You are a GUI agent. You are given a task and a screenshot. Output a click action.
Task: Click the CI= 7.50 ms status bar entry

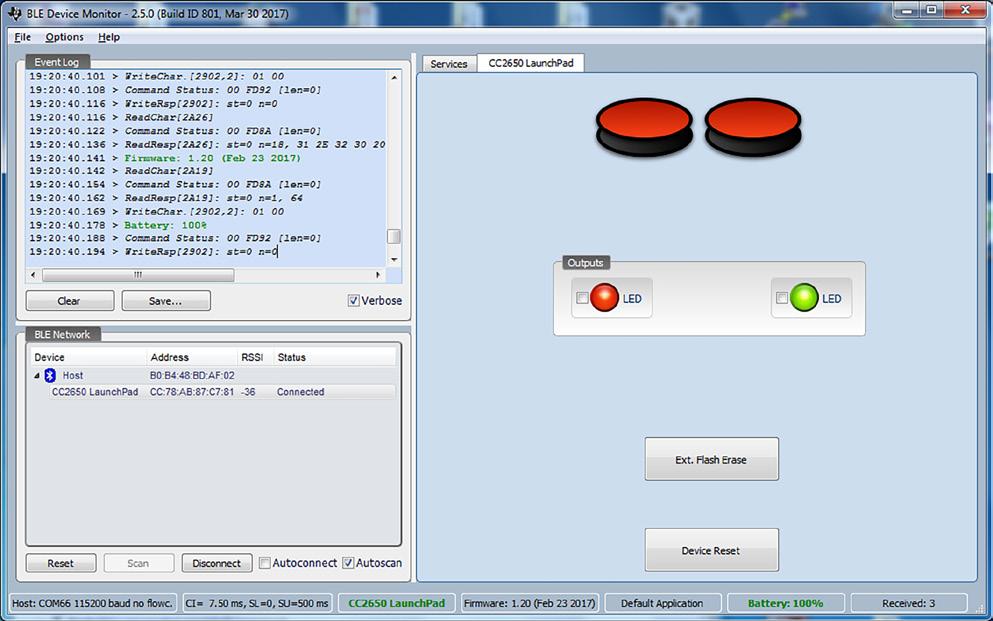point(257,603)
